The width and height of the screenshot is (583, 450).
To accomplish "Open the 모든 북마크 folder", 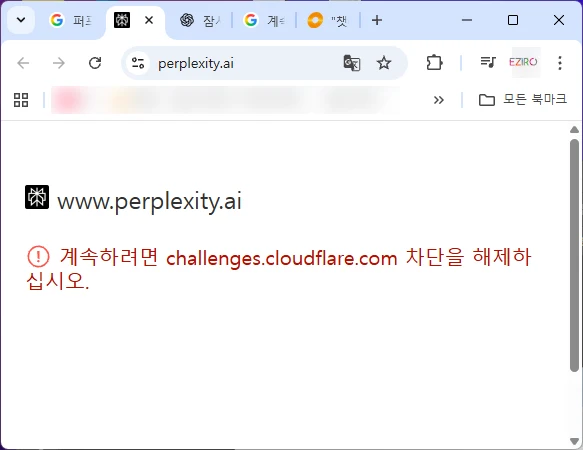I will (x=523, y=99).
